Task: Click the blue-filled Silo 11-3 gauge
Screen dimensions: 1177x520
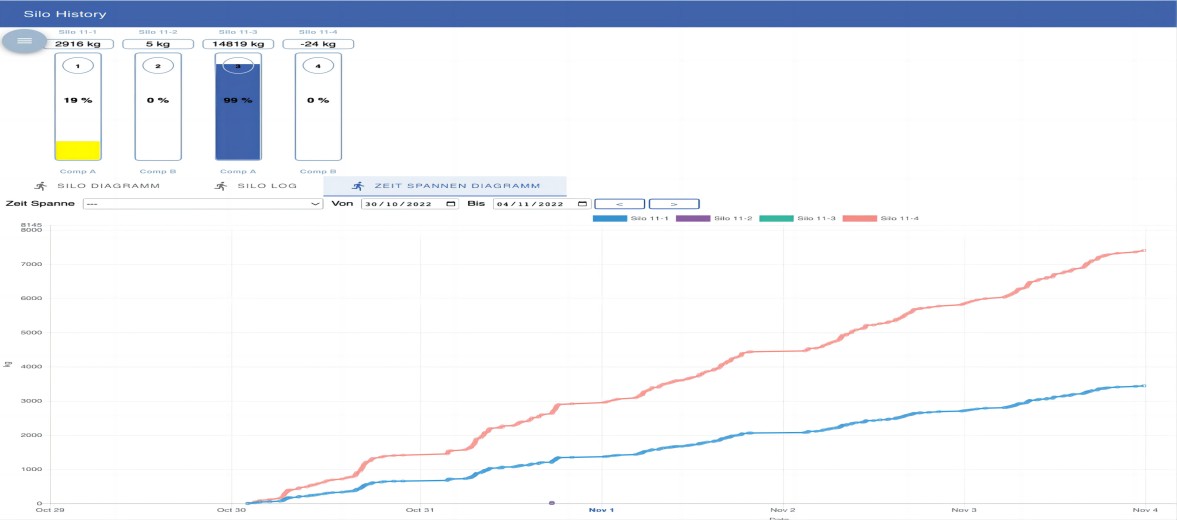Action: click(238, 110)
